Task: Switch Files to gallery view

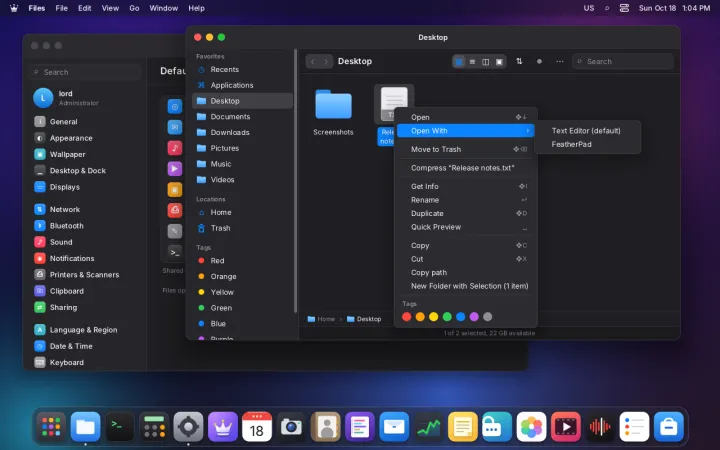Action: 499,62
